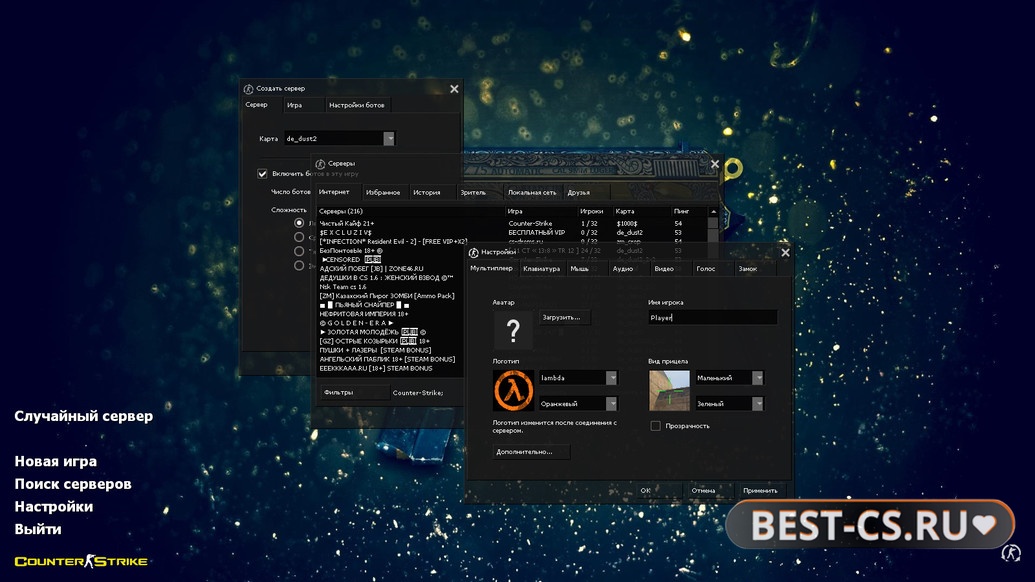The image size is (1035, 582).
Task: Open the Зеленый crosshair color dropdown
Action: (758, 403)
